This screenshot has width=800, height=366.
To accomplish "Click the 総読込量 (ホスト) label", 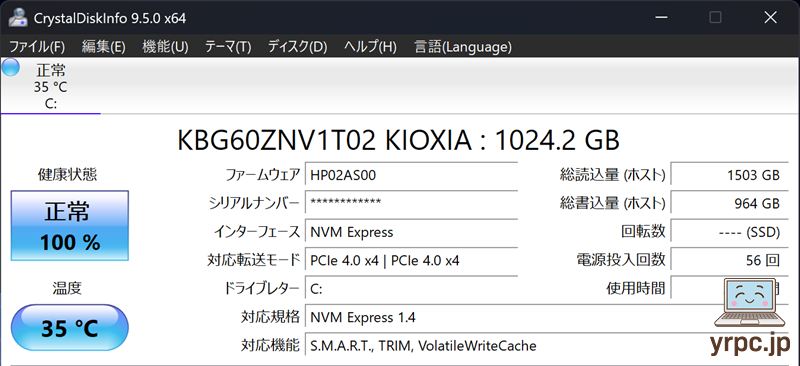I will [x=613, y=175].
